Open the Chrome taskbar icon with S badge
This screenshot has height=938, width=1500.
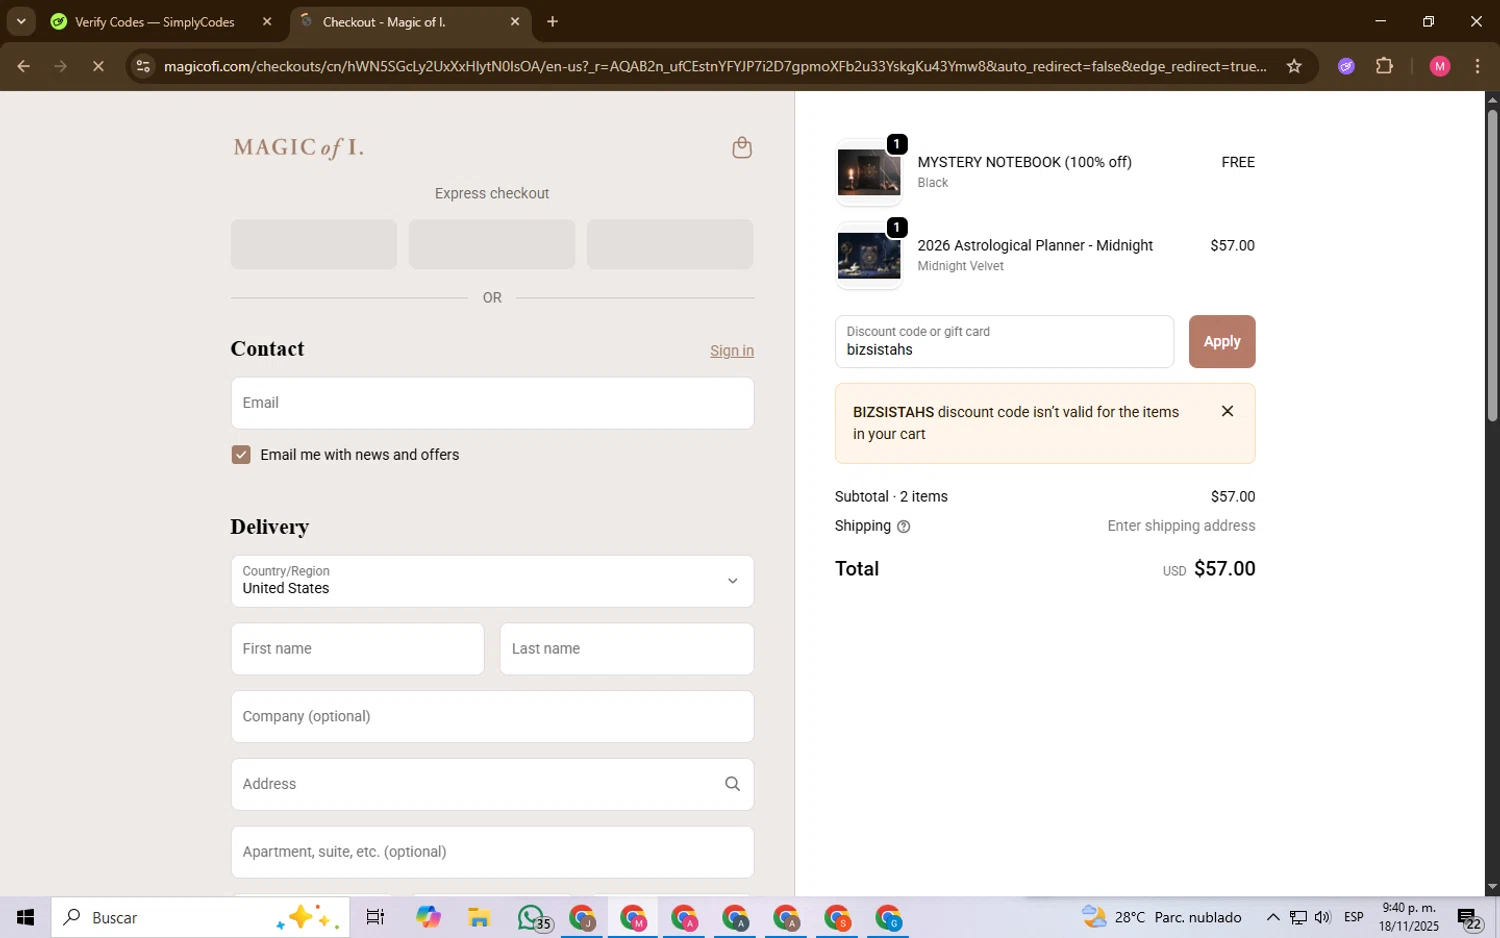coord(837,917)
